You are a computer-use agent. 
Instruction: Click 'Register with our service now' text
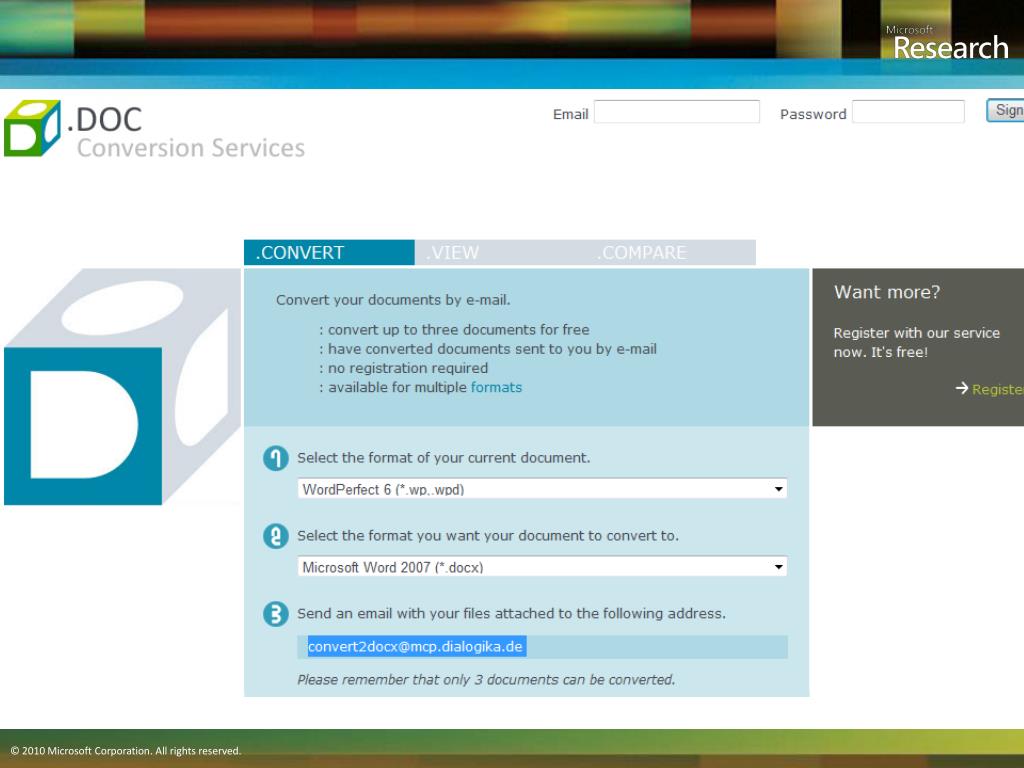(916, 342)
